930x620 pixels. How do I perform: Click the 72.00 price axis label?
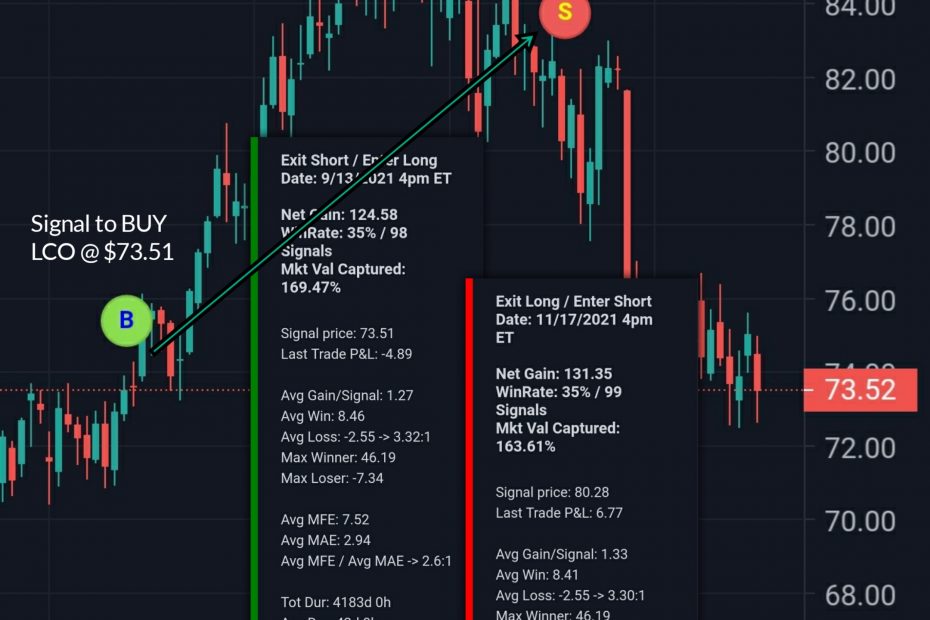point(859,447)
